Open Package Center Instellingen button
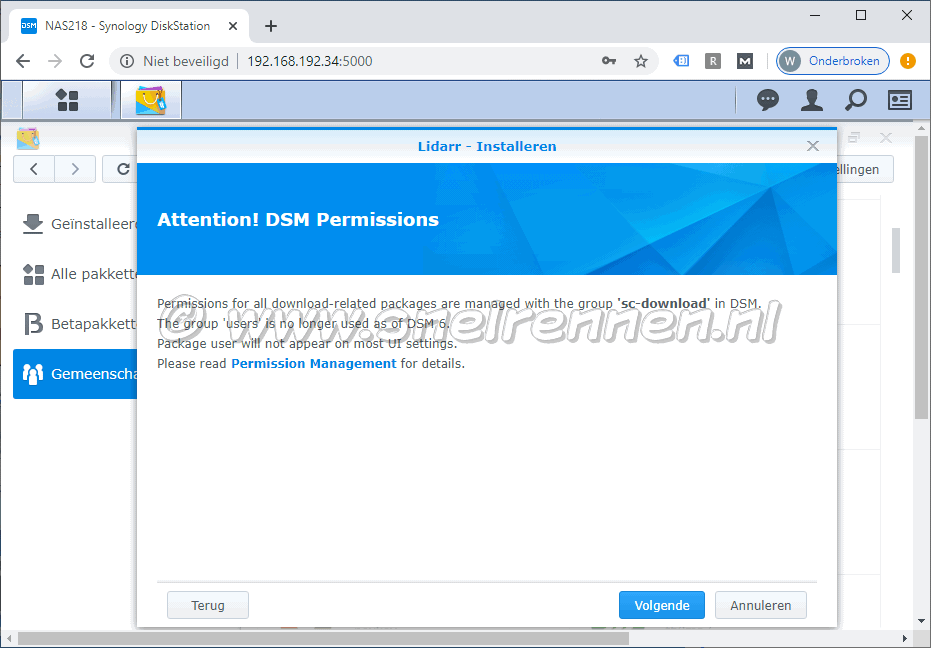 pos(865,169)
